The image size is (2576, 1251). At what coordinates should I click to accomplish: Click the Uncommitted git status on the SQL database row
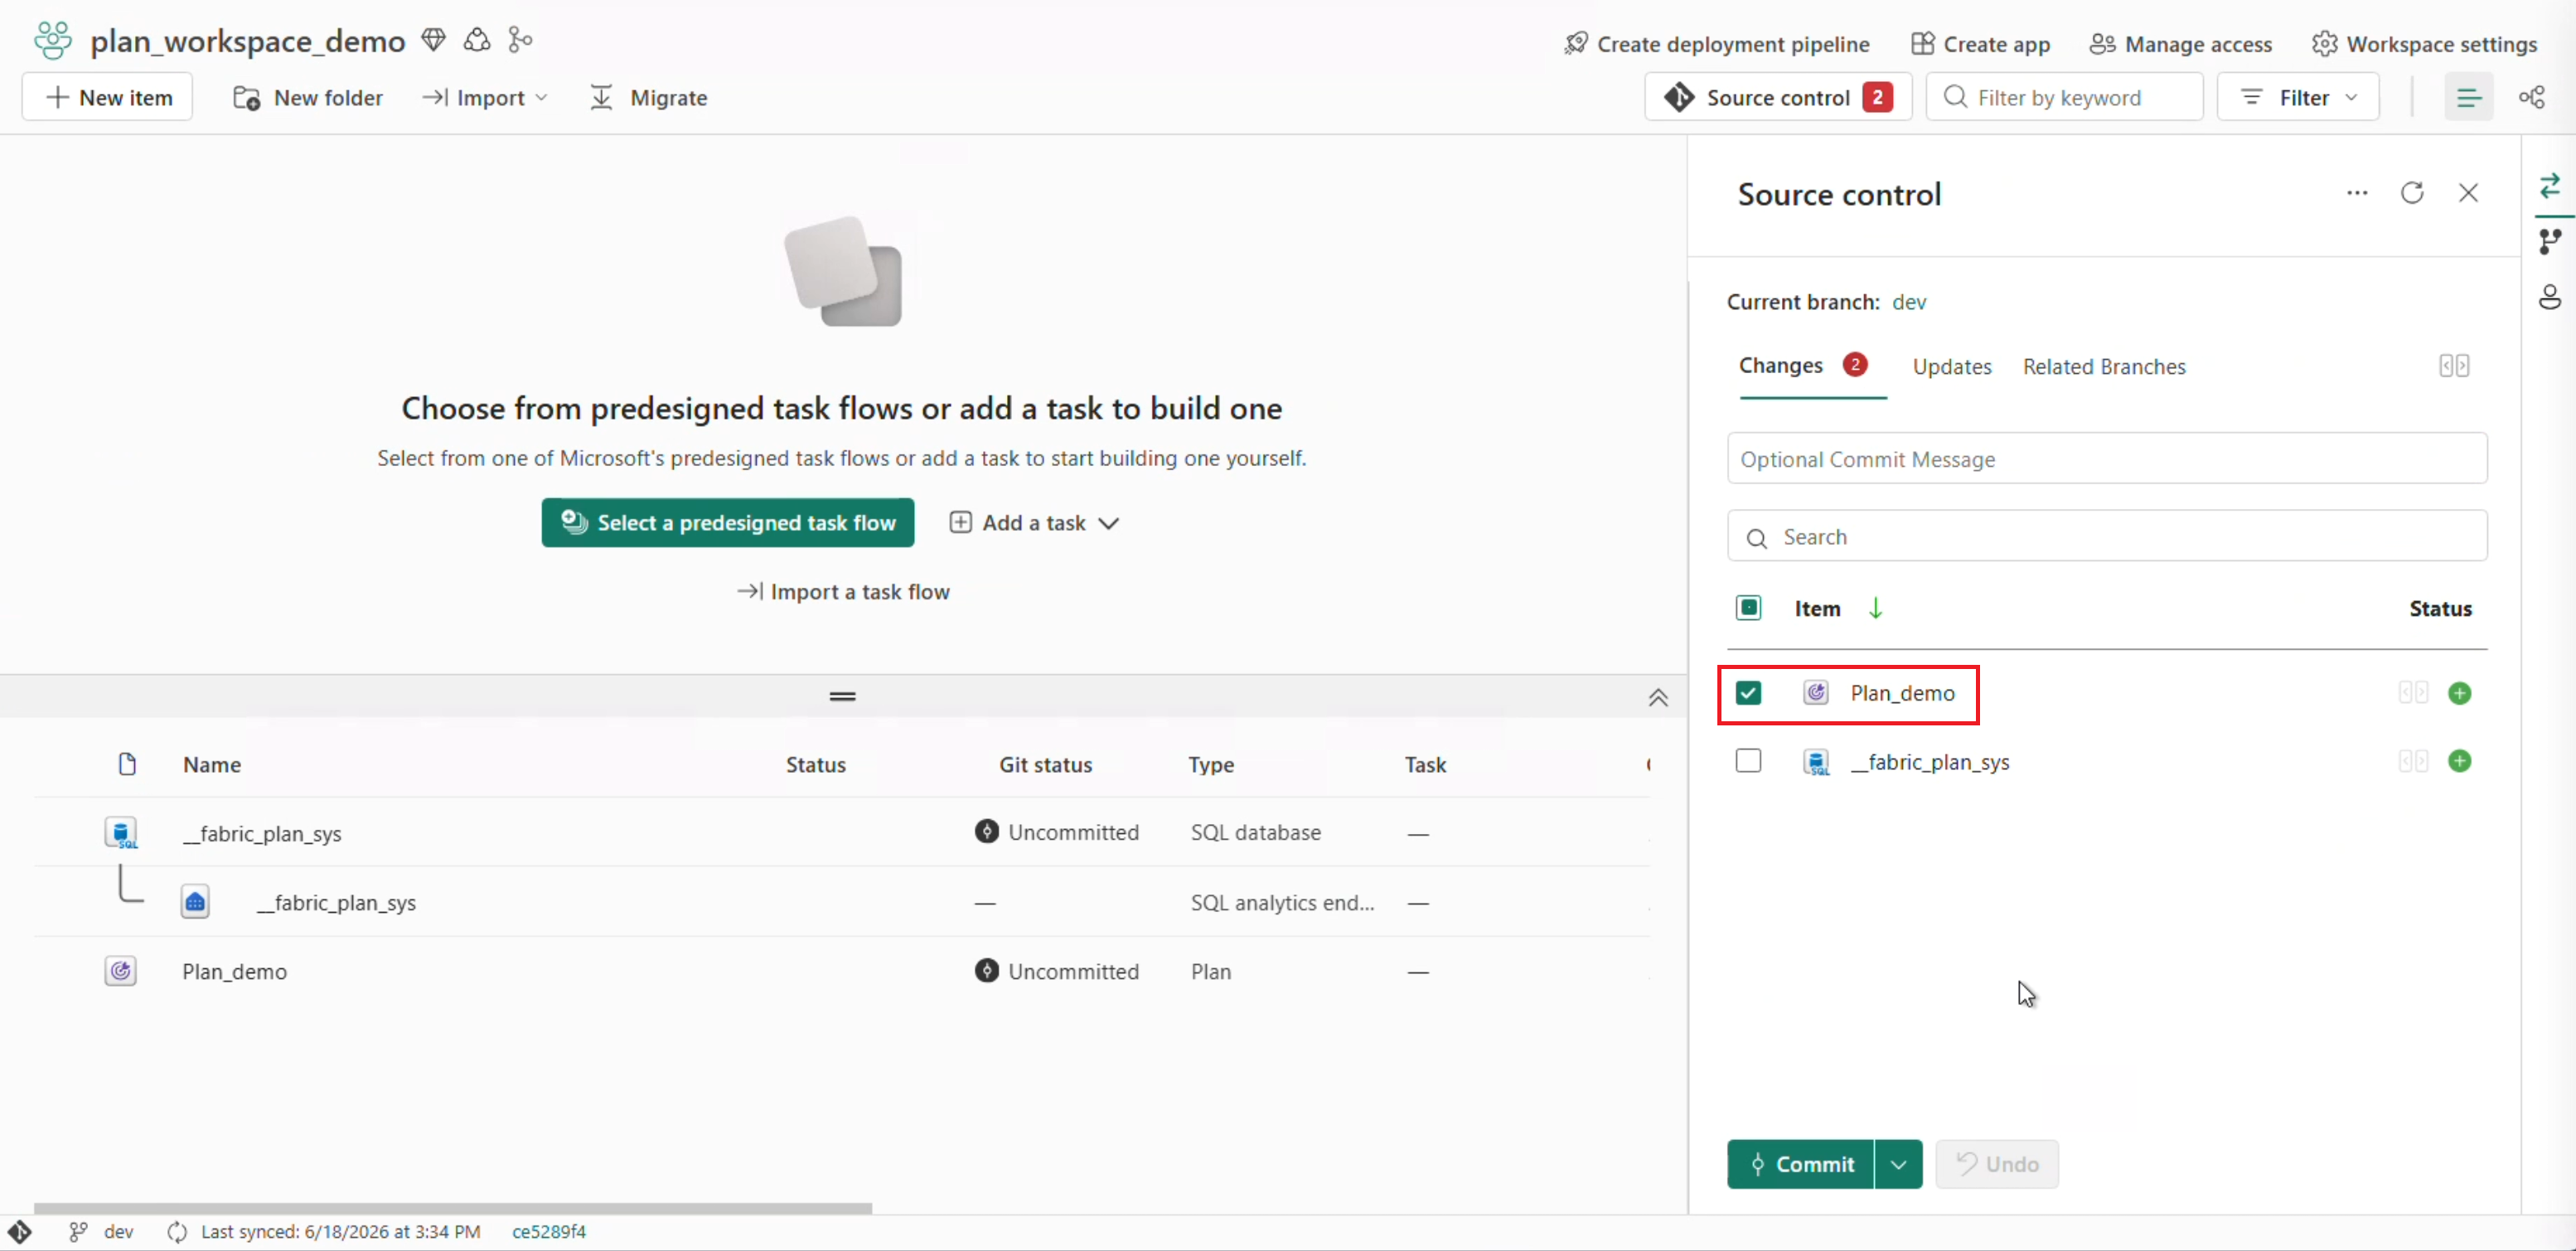pyautogui.click(x=1057, y=832)
